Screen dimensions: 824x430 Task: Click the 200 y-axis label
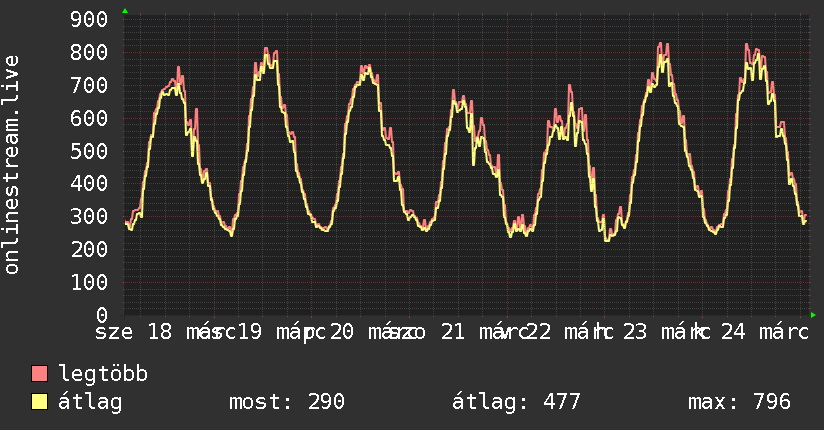[89, 249]
